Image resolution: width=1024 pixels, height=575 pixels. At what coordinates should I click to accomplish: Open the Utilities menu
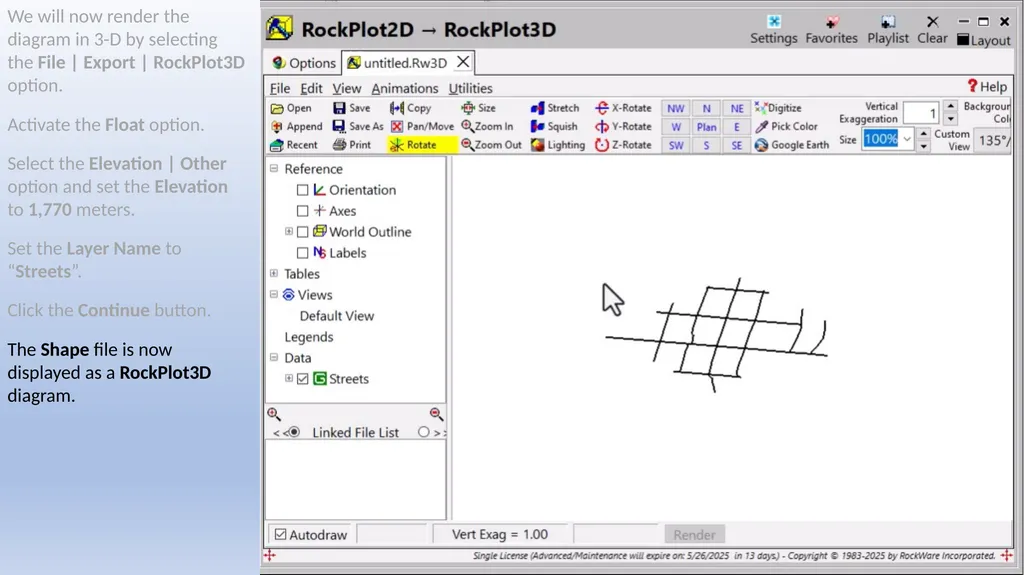(x=470, y=88)
